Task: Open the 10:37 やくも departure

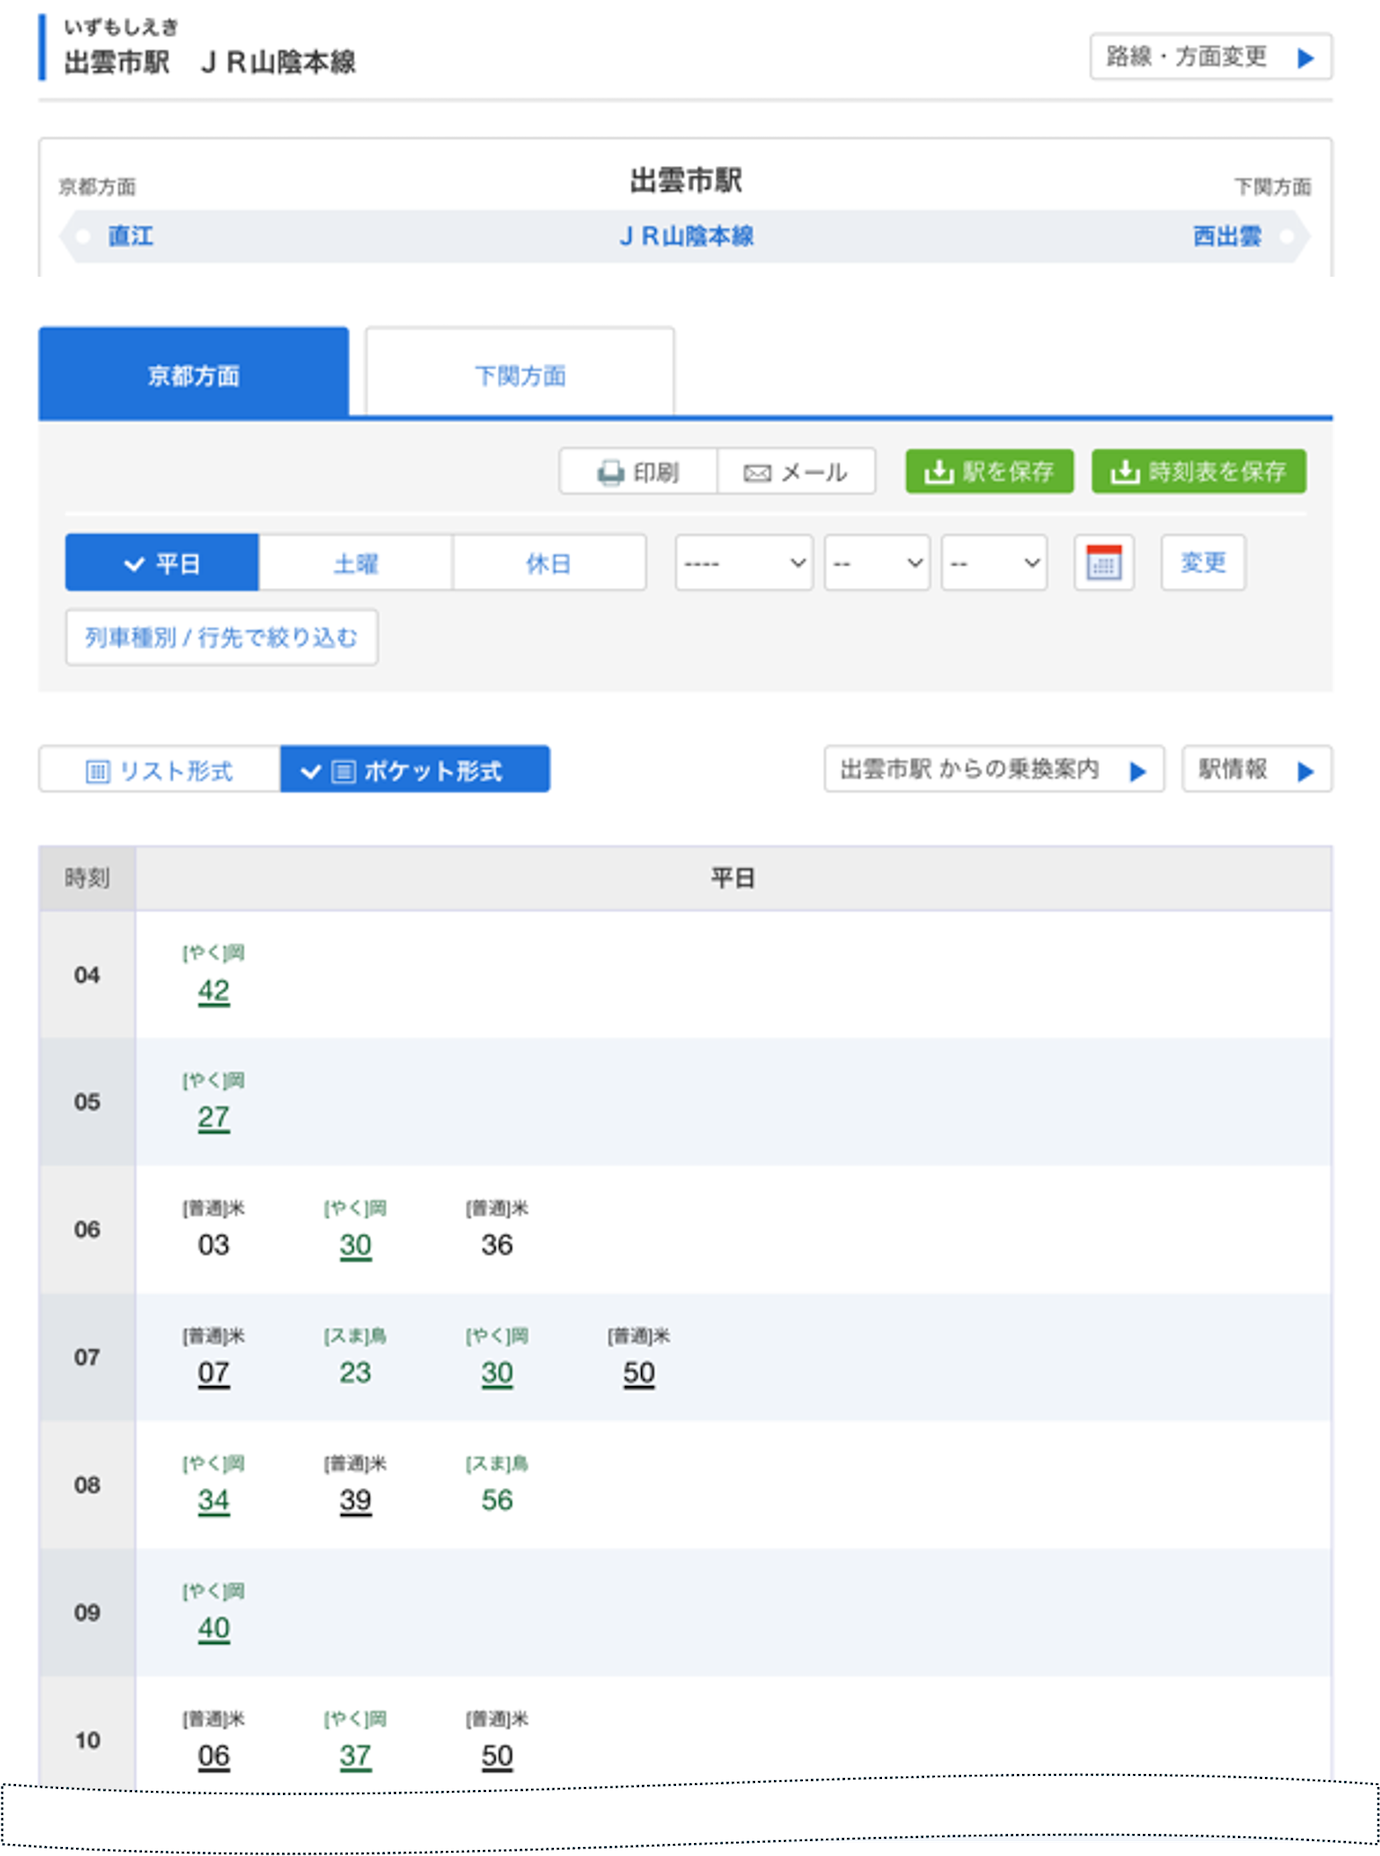Action: (x=356, y=1756)
